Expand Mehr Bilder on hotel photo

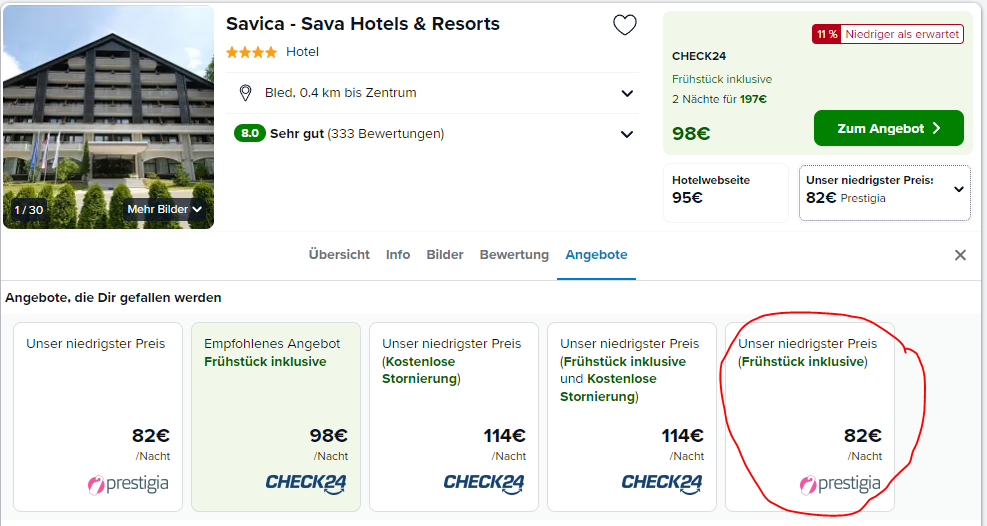pyautogui.click(x=164, y=210)
